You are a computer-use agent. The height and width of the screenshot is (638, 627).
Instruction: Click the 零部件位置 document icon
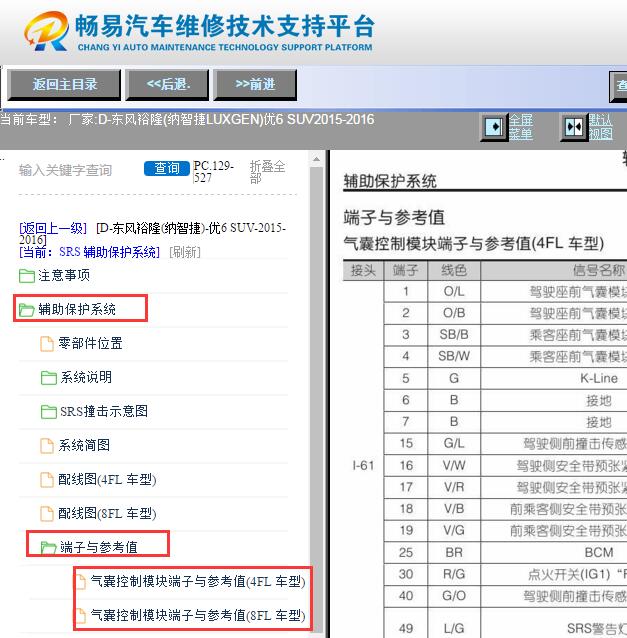pyautogui.click(x=47, y=343)
